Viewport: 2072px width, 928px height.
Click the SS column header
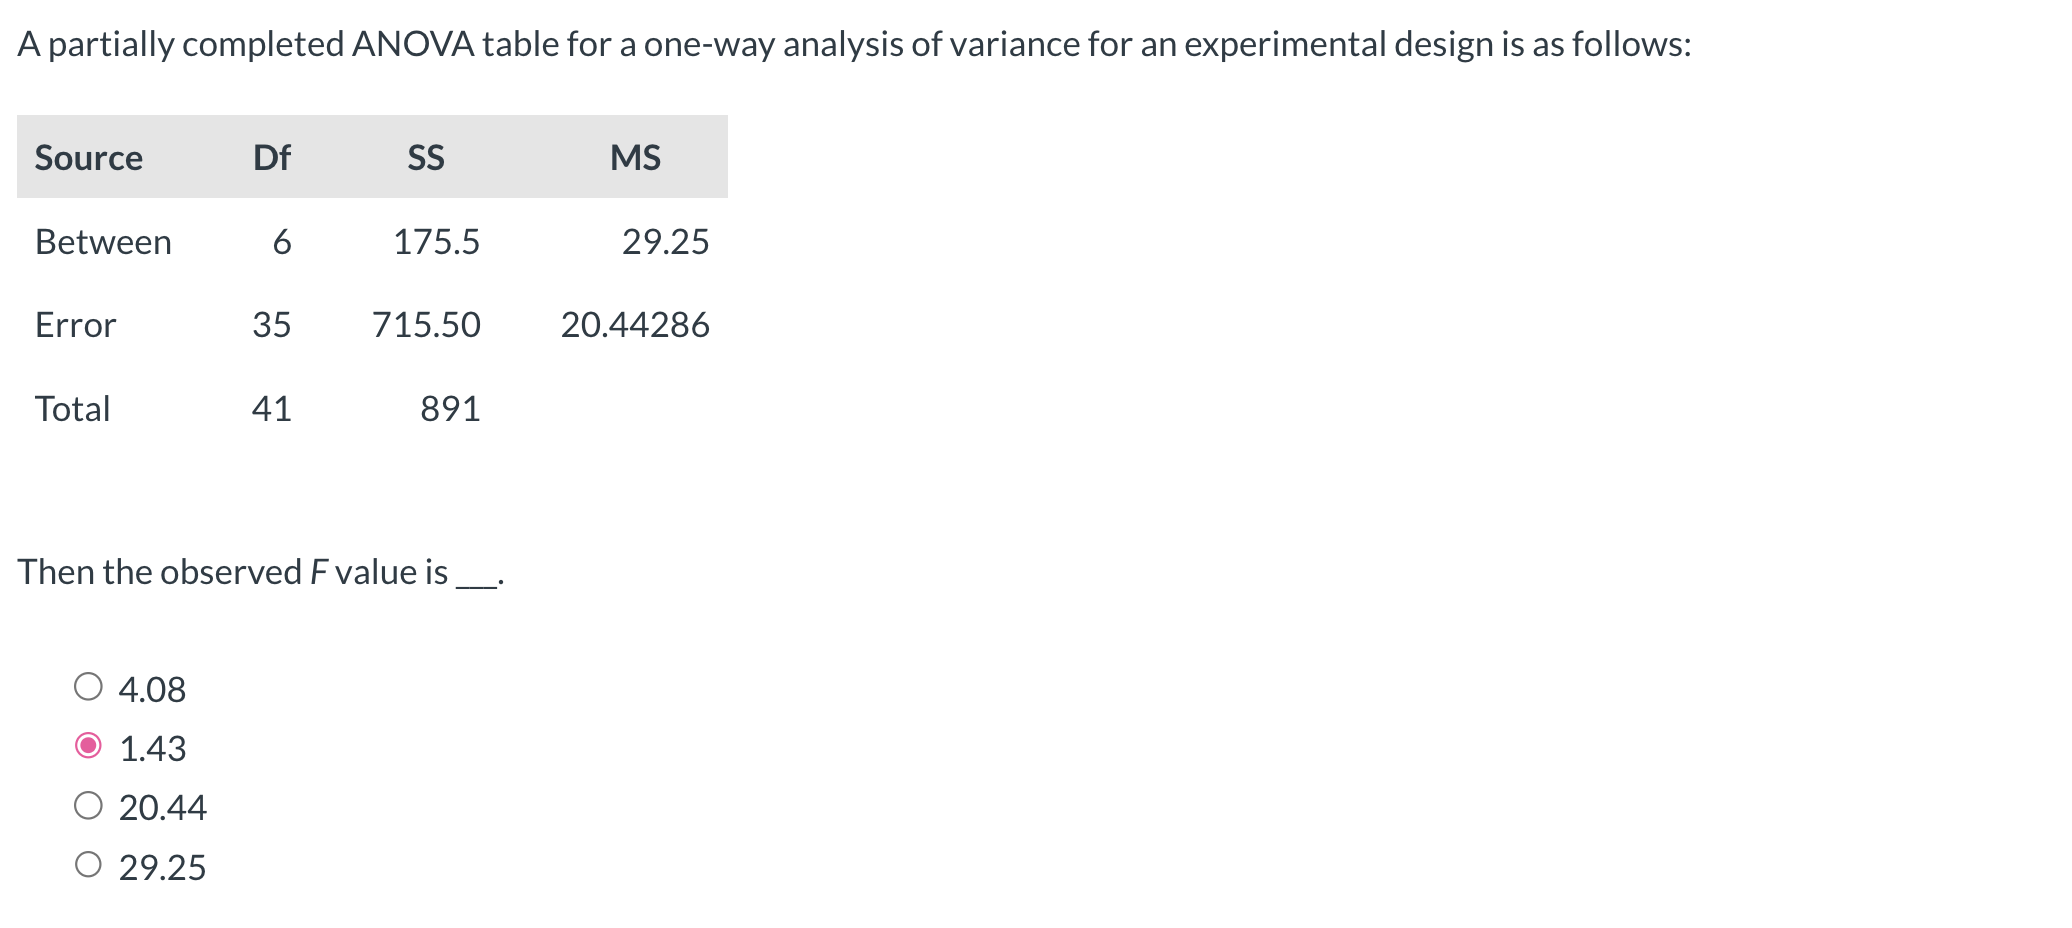[x=424, y=157]
